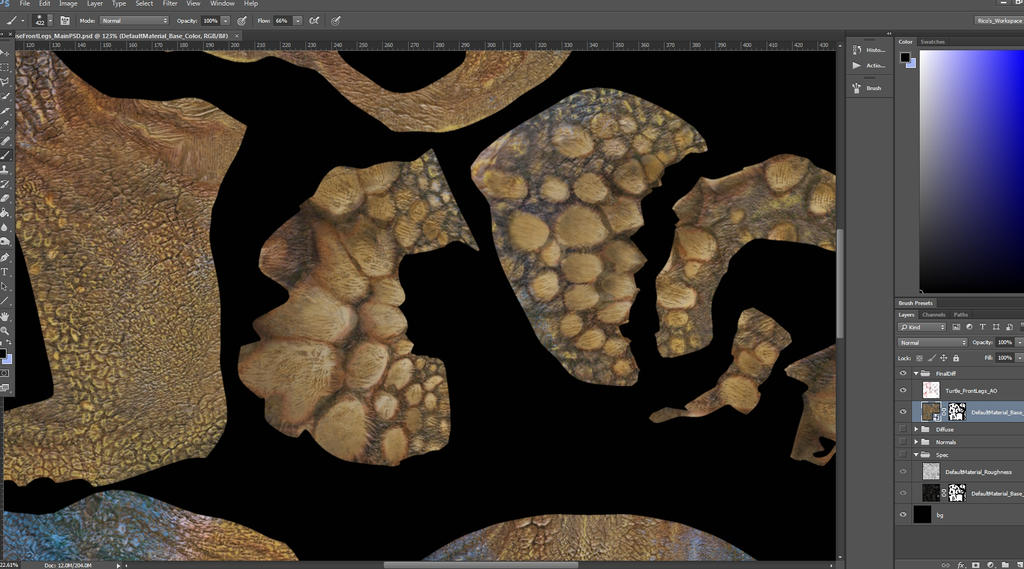Image resolution: width=1024 pixels, height=569 pixels.
Task: Select the Blur tool
Action: (5, 227)
